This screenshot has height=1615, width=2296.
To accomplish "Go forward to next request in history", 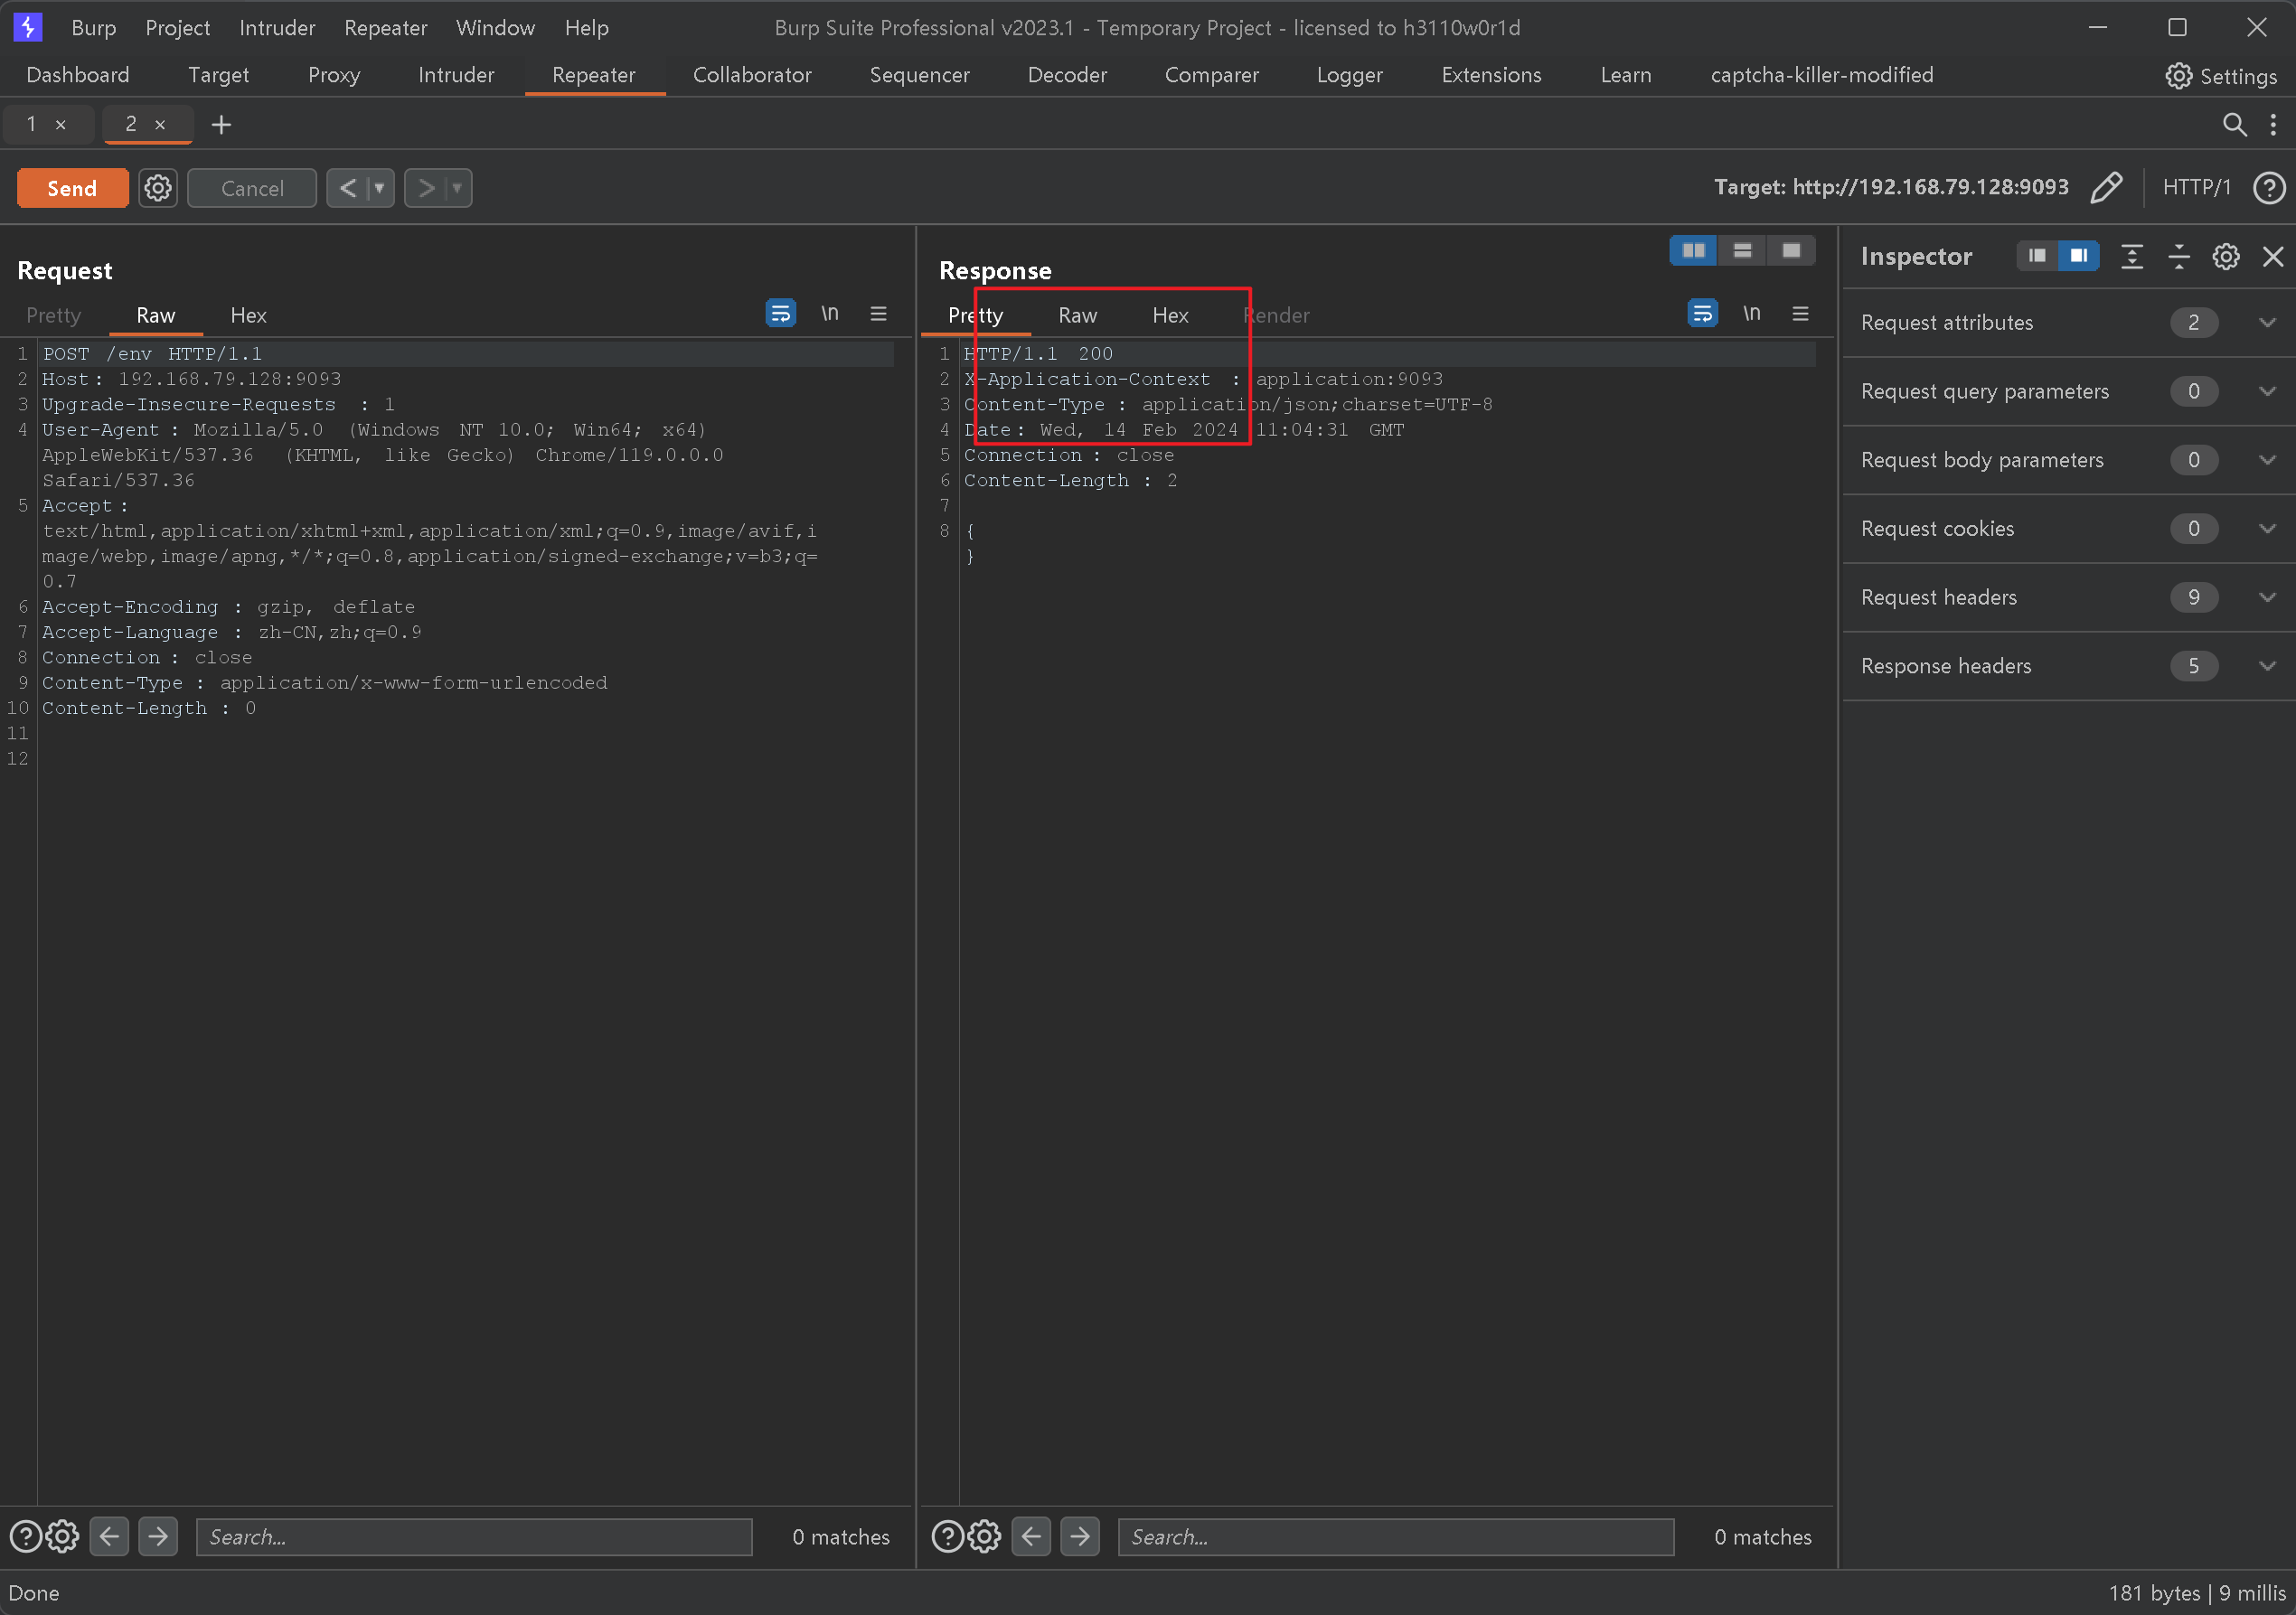I will click(x=426, y=188).
